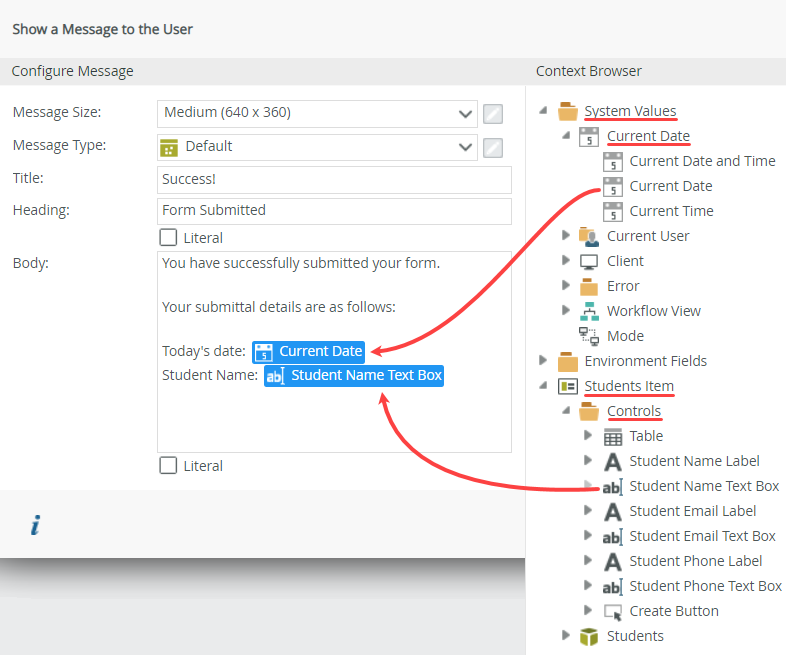Select 'Create Button' tree label

point(674,611)
